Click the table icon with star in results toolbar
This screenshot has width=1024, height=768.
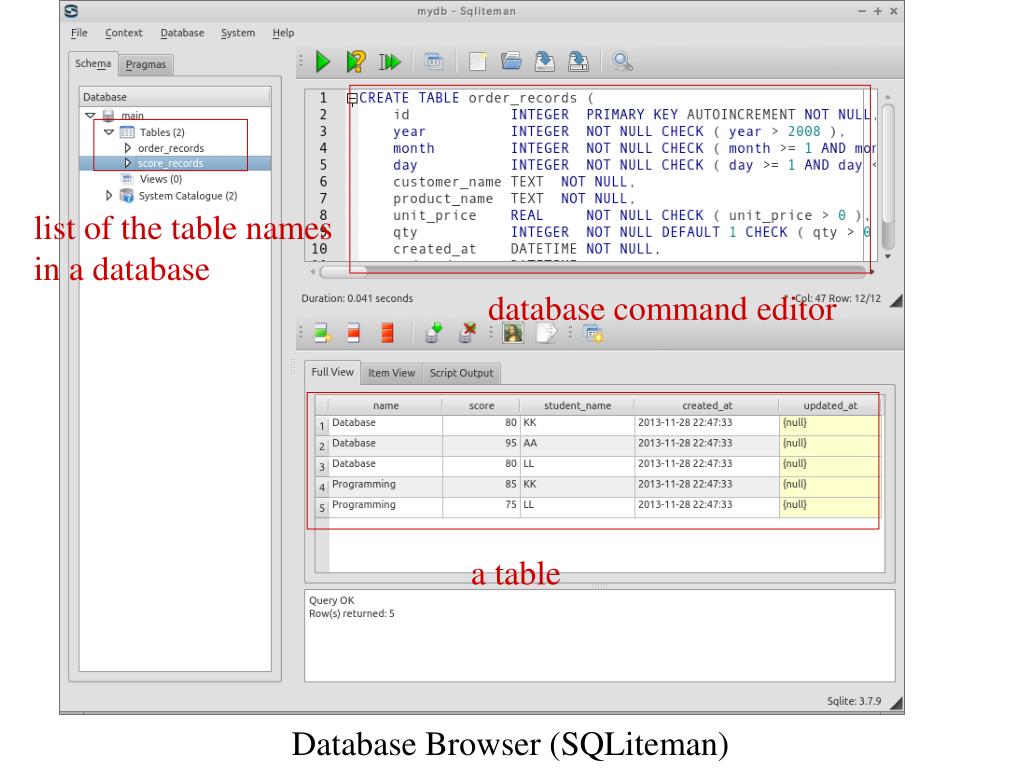[593, 334]
